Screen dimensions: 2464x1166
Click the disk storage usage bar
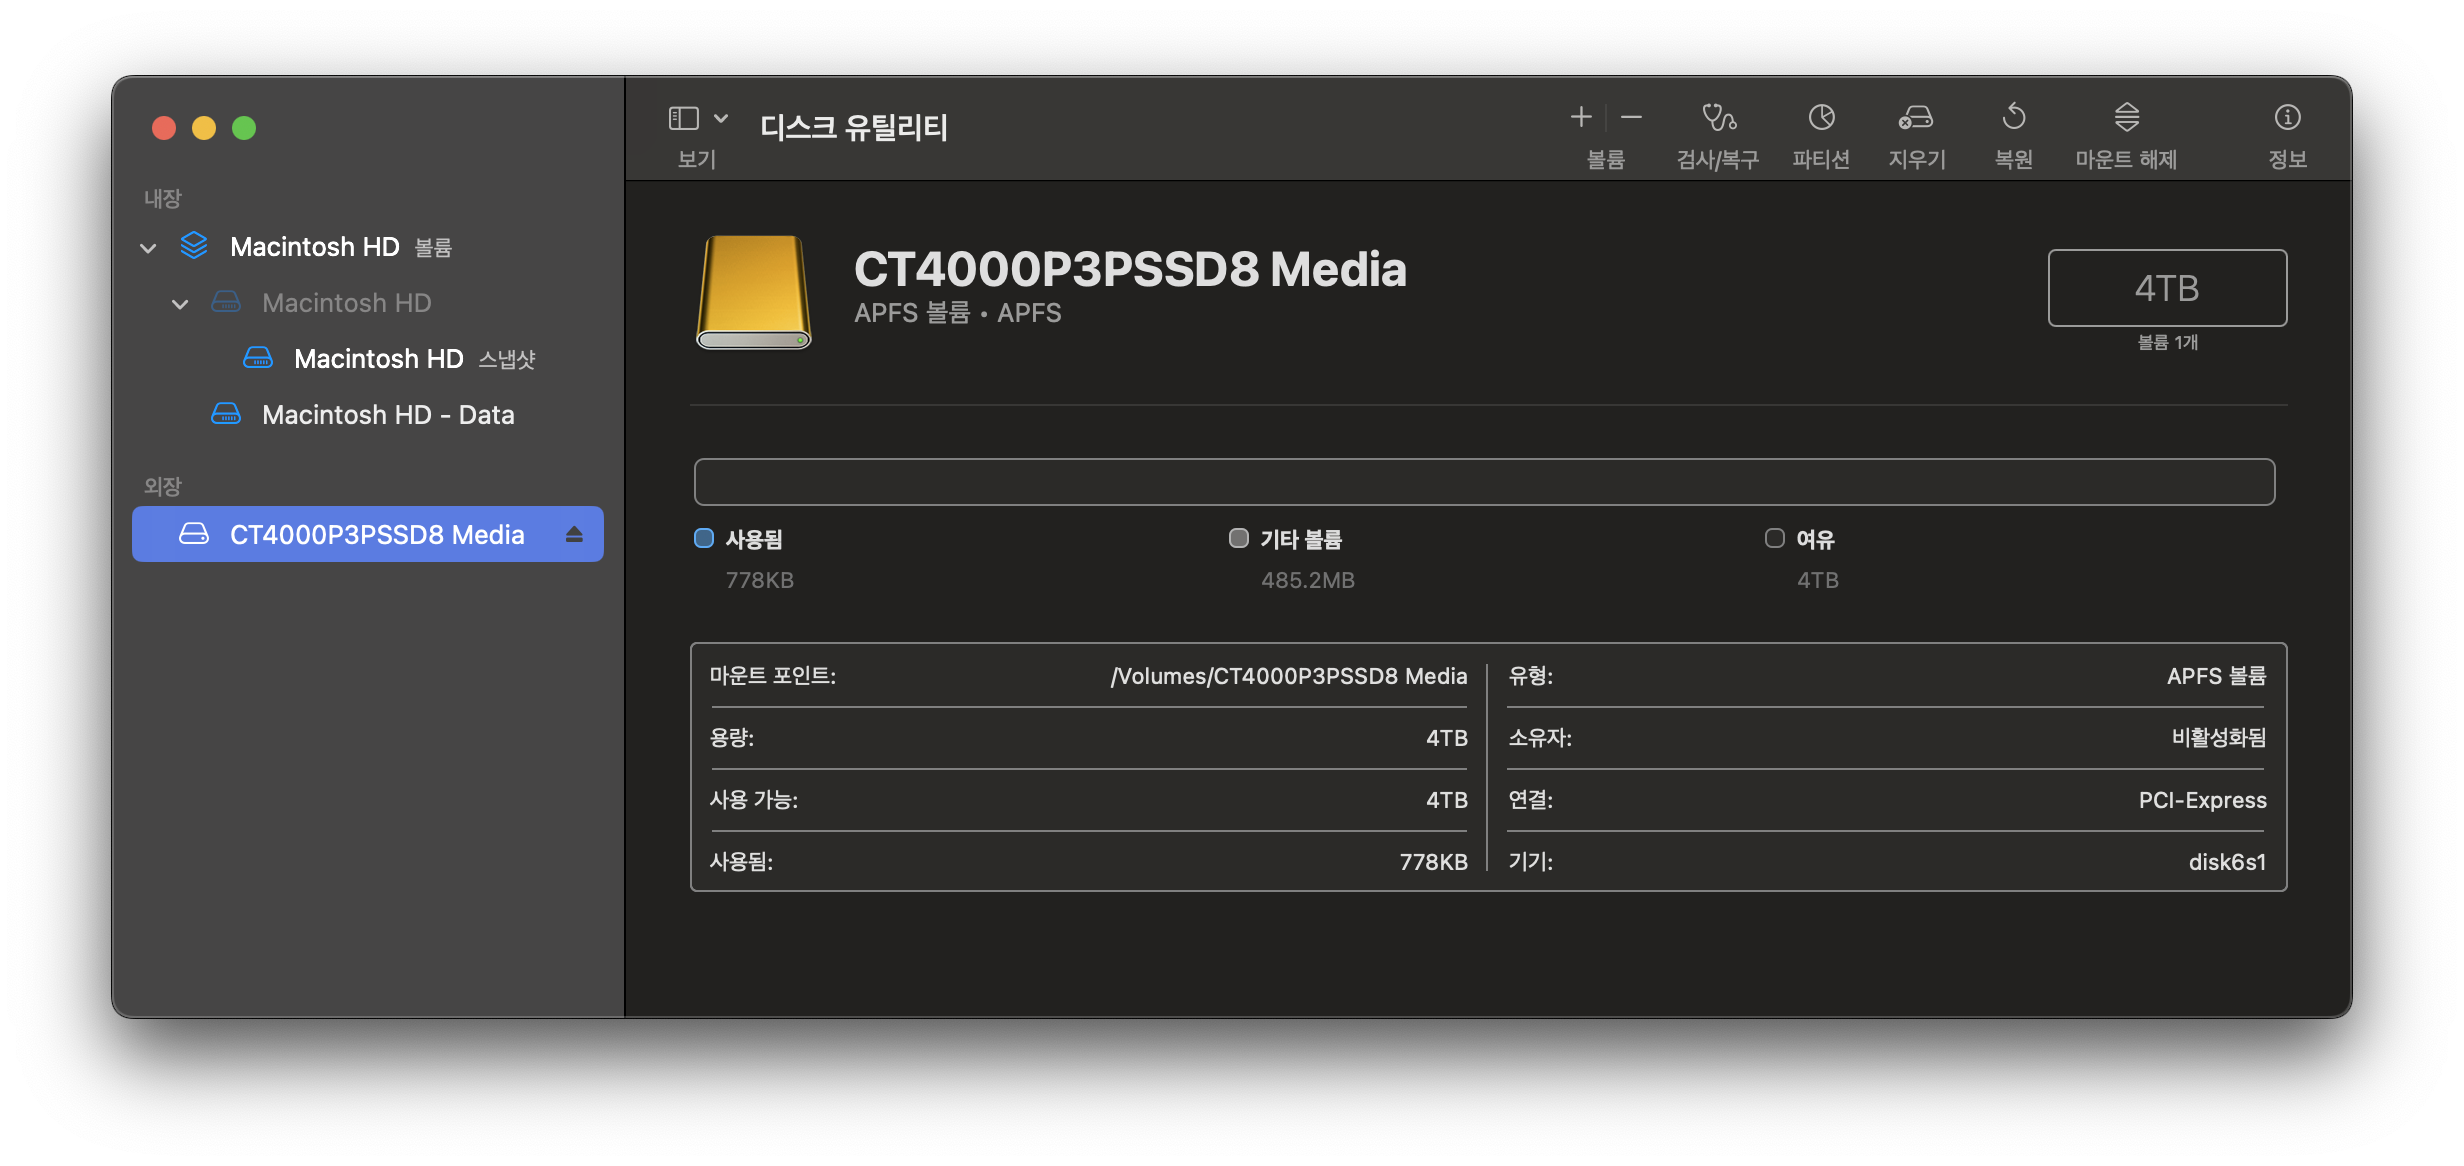[x=1484, y=483]
